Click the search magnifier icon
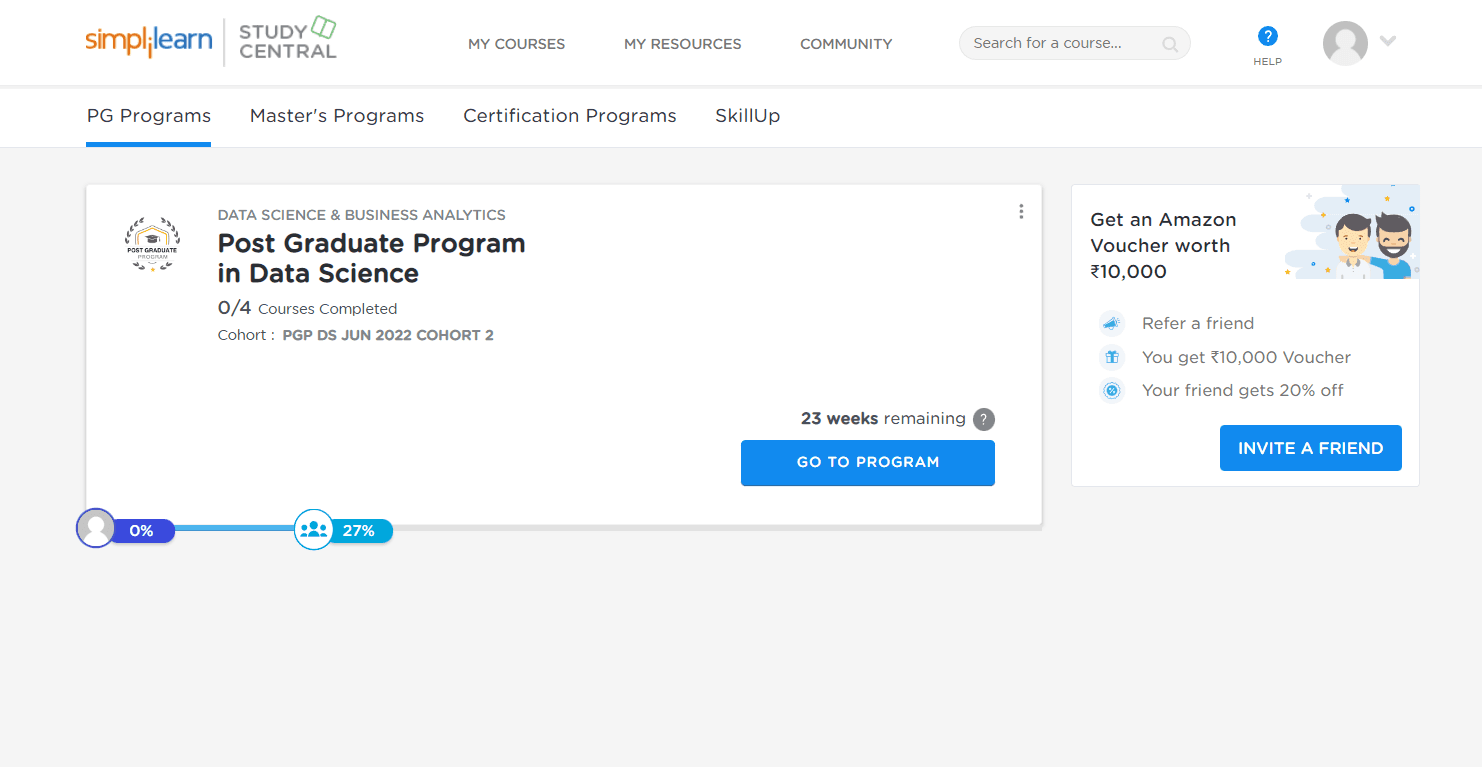Image resolution: width=1482 pixels, height=767 pixels. [x=1169, y=44]
